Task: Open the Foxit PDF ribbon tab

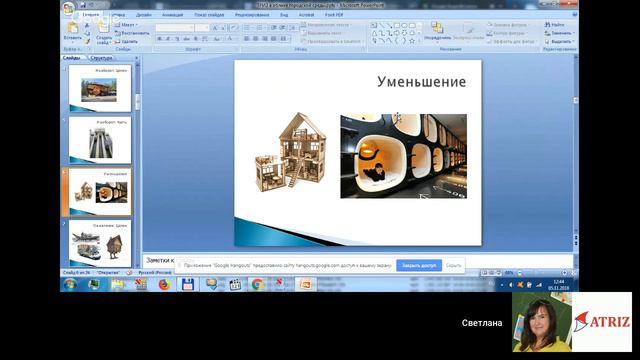Action: pyautogui.click(x=334, y=15)
